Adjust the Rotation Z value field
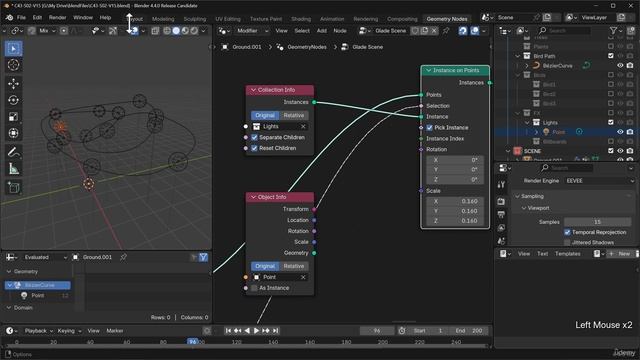640x360 pixels. (455, 179)
